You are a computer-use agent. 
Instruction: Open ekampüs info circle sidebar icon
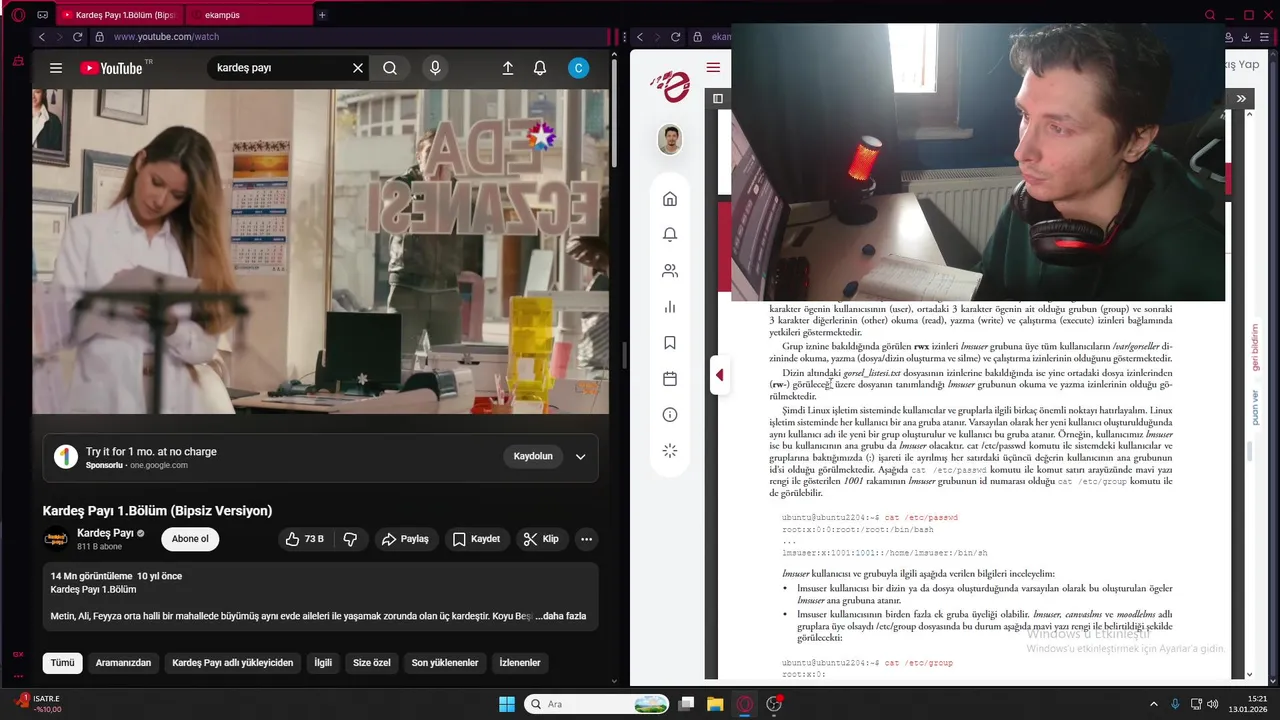point(670,415)
